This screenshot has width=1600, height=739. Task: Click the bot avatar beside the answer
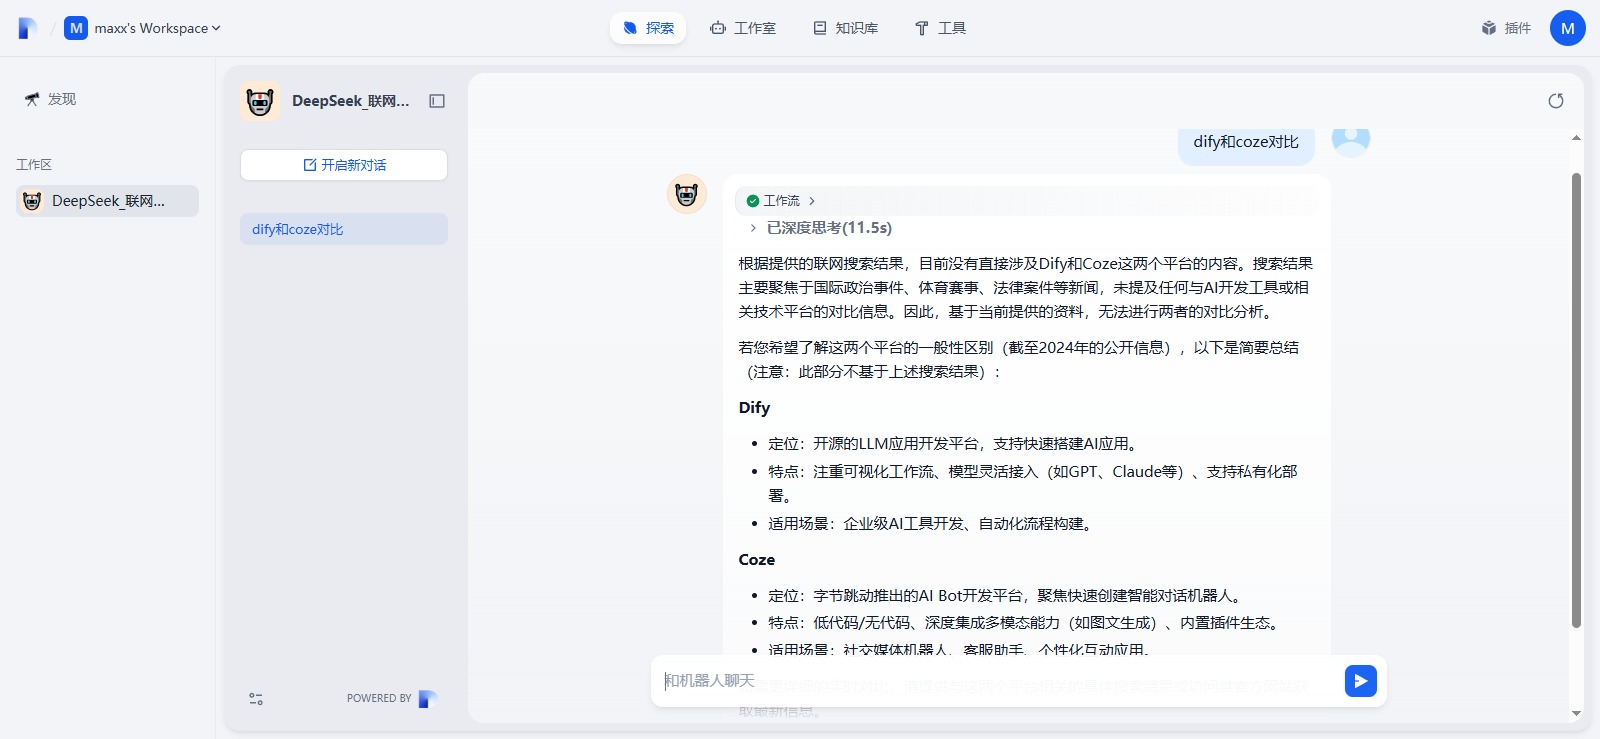point(687,194)
